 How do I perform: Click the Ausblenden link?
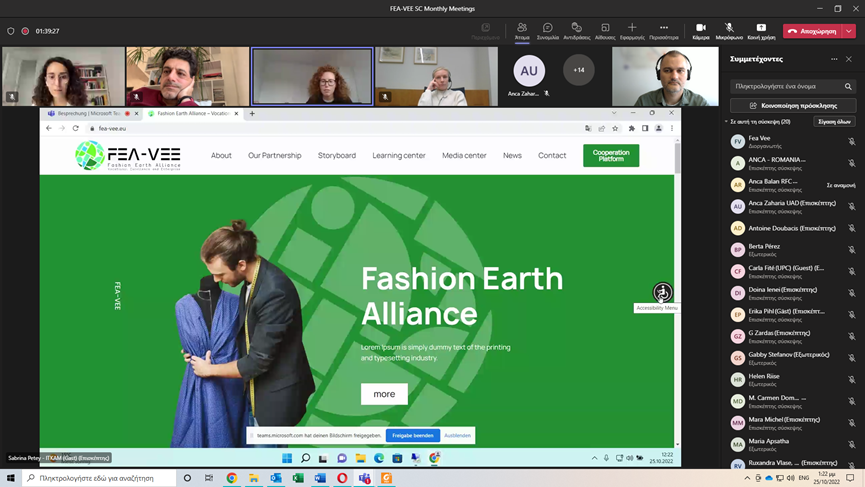click(x=457, y=436)
